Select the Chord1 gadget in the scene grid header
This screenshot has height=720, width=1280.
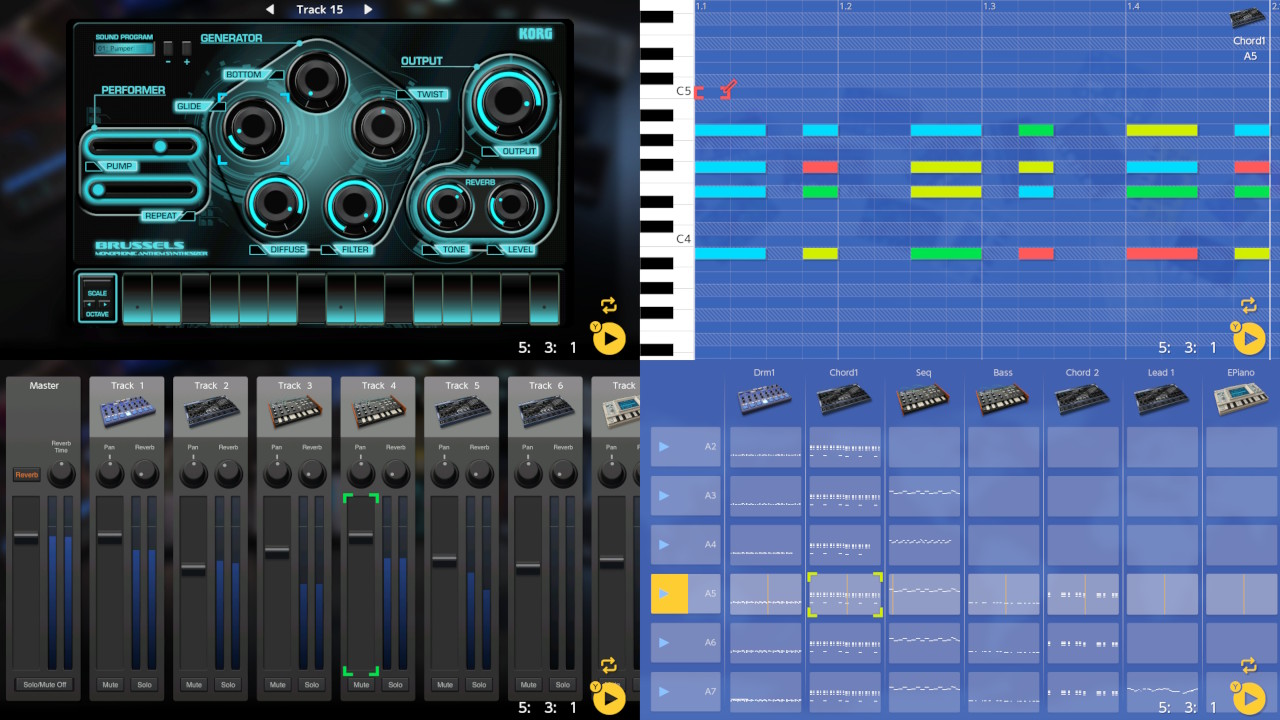844,400
